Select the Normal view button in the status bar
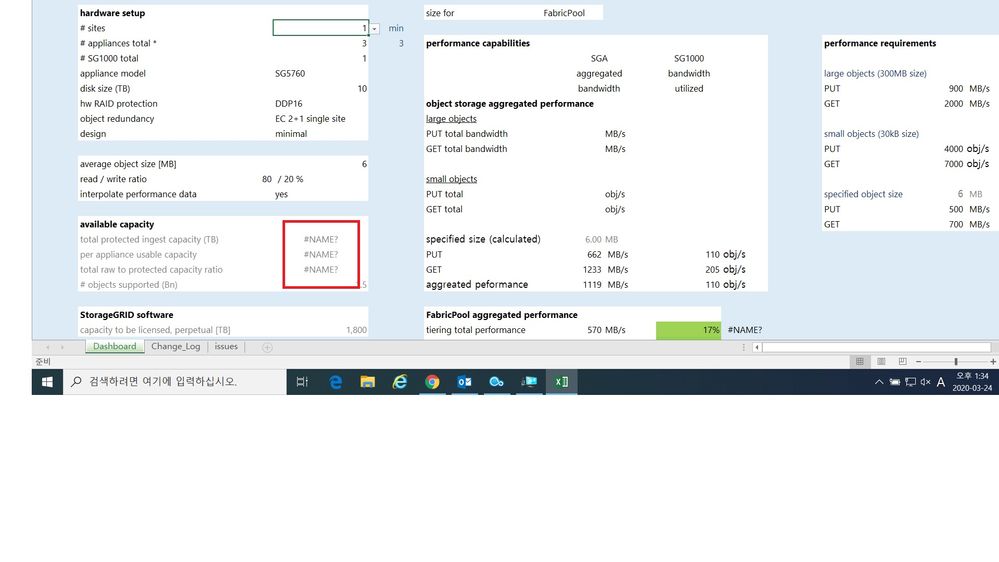 [859, 361]
